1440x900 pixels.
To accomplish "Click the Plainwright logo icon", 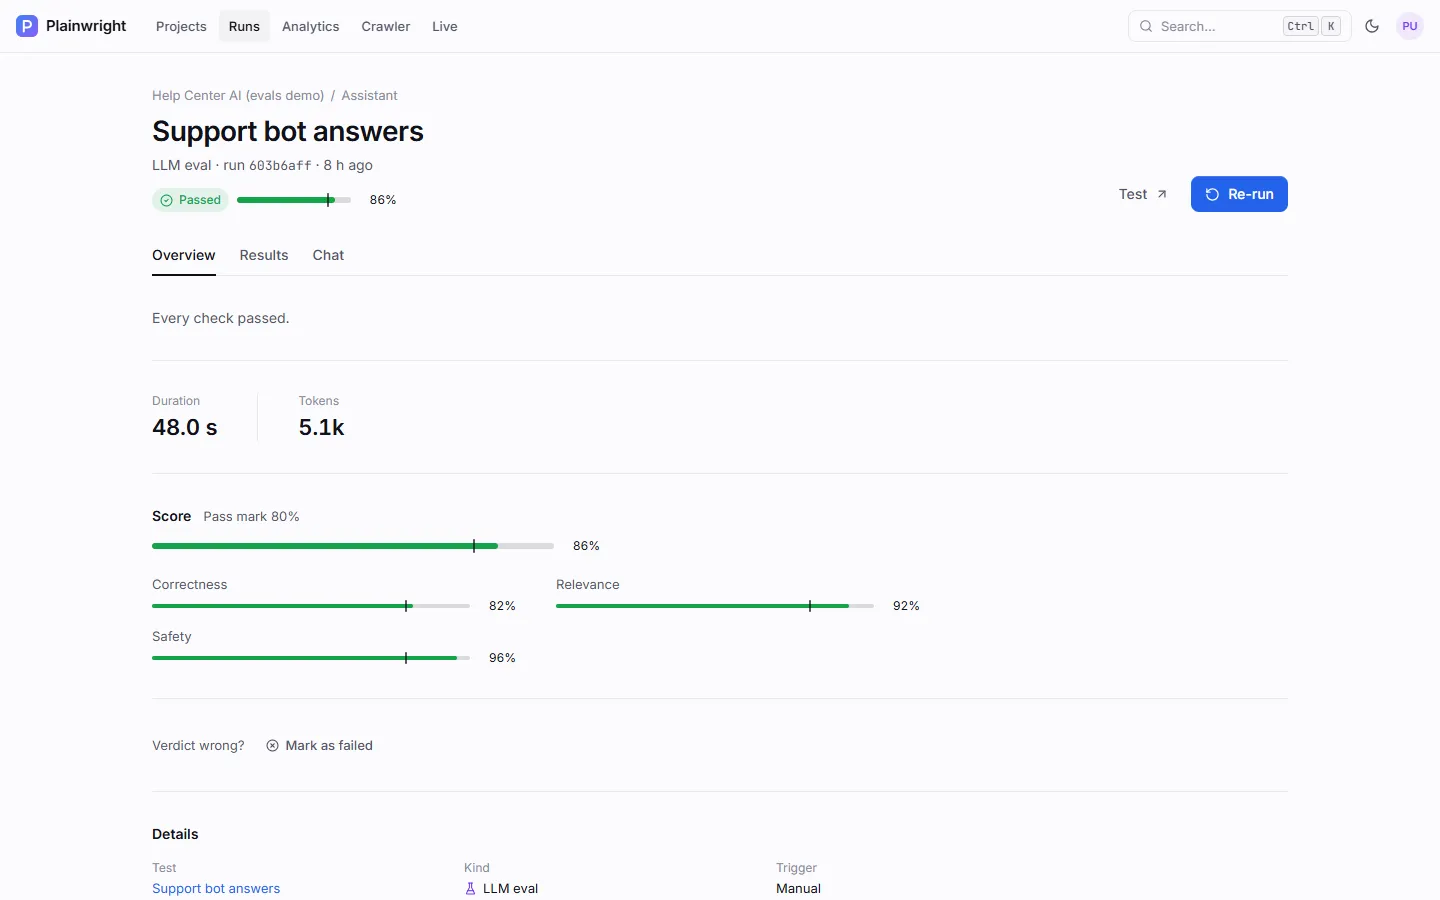I will [x=27, y=26].
